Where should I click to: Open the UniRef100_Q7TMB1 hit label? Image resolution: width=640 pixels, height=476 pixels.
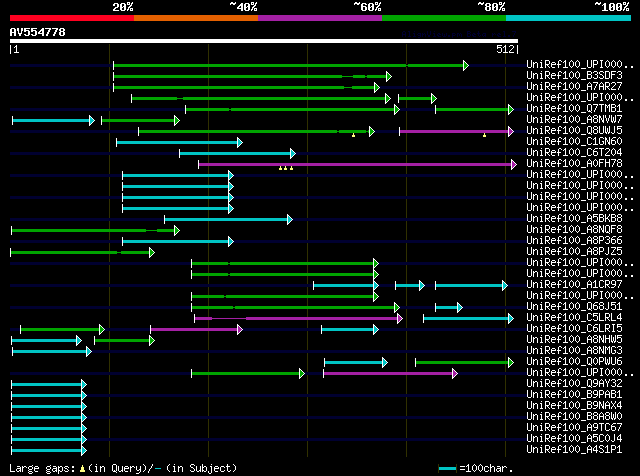574,109
